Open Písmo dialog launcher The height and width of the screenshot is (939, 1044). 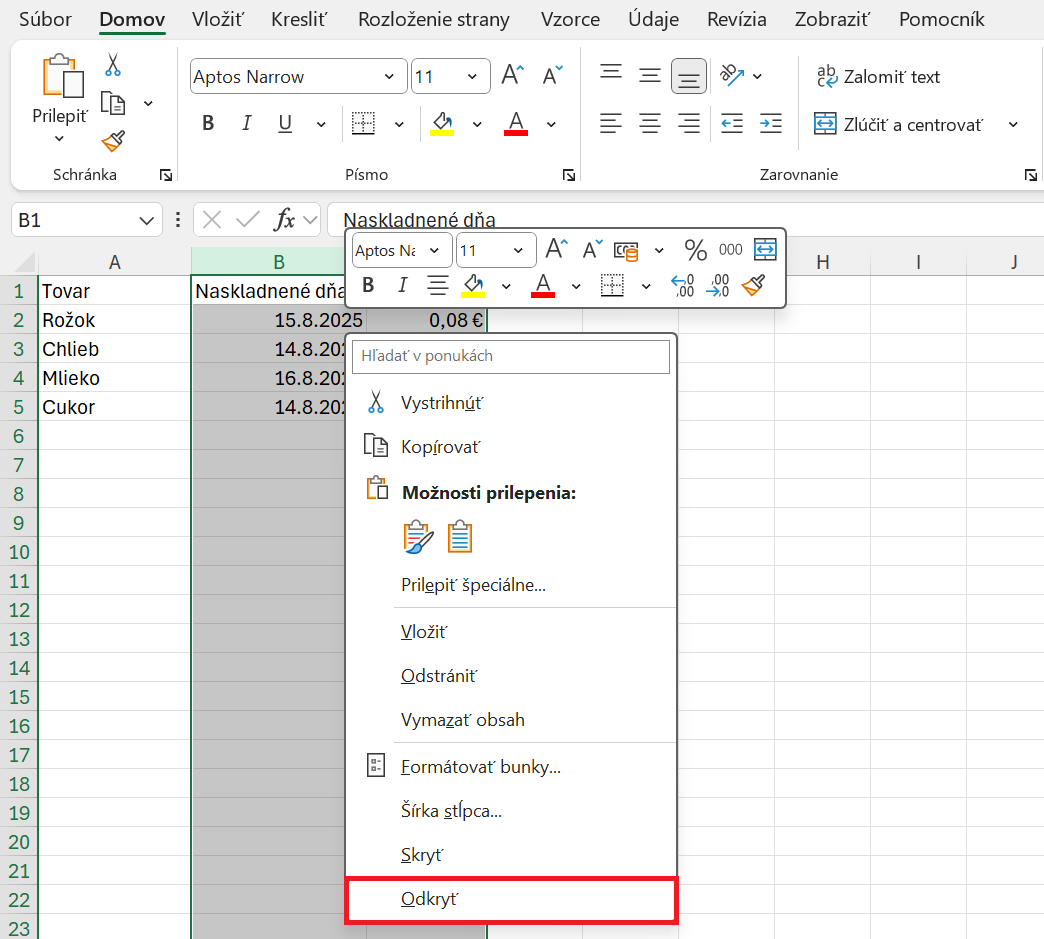(x=569, y=175)
